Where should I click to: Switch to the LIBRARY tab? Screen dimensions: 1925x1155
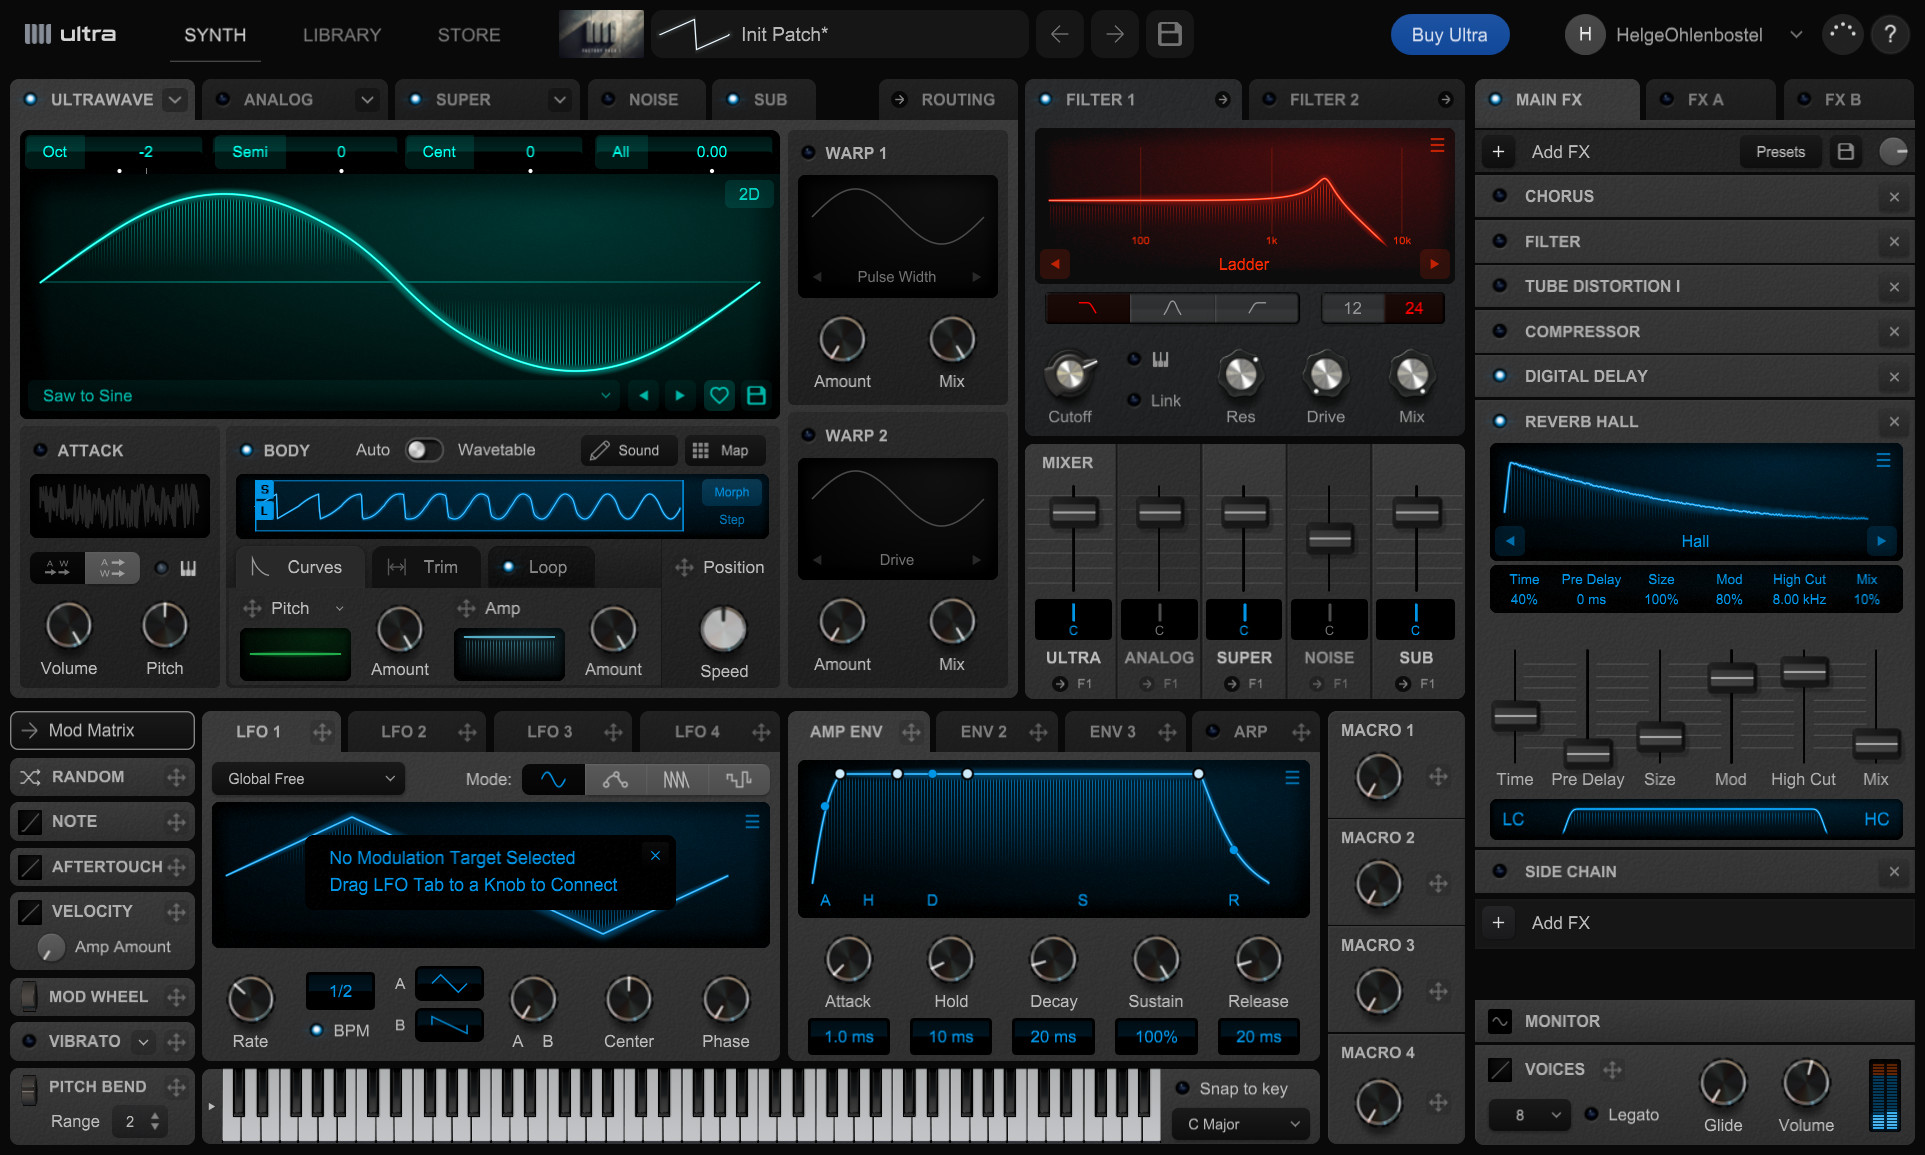click(342, 35)
